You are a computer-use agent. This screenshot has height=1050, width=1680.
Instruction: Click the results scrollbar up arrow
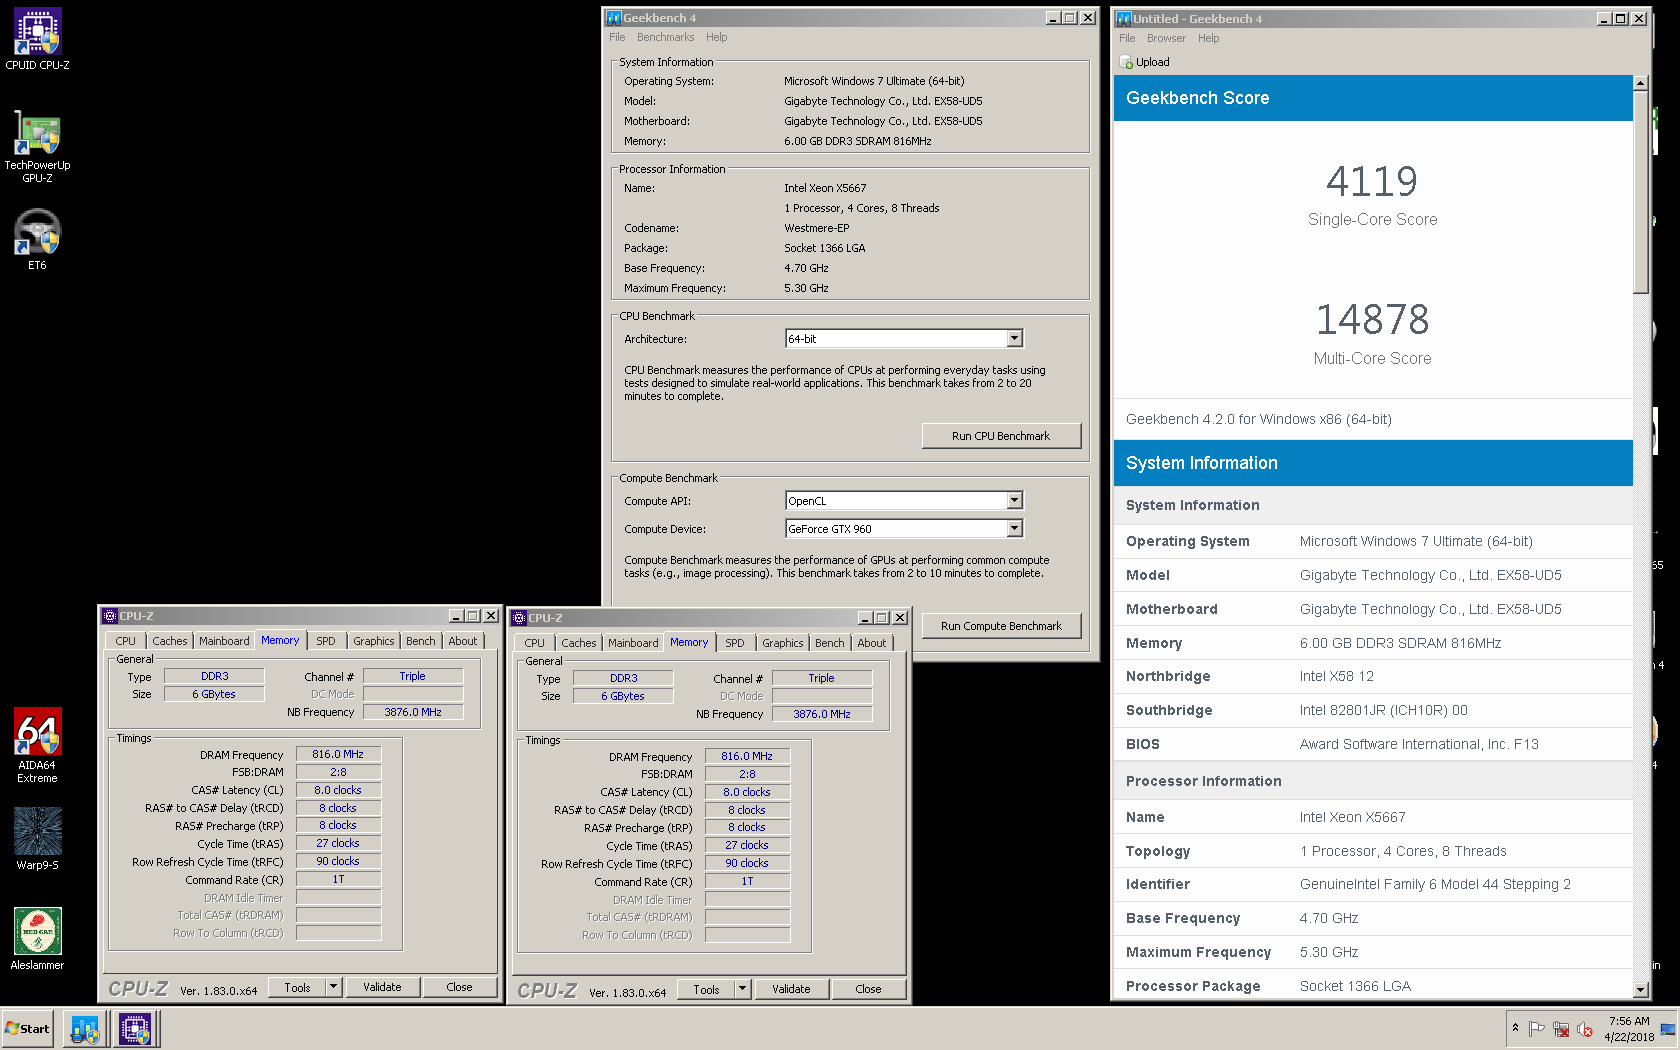(x=1640, y=83)
